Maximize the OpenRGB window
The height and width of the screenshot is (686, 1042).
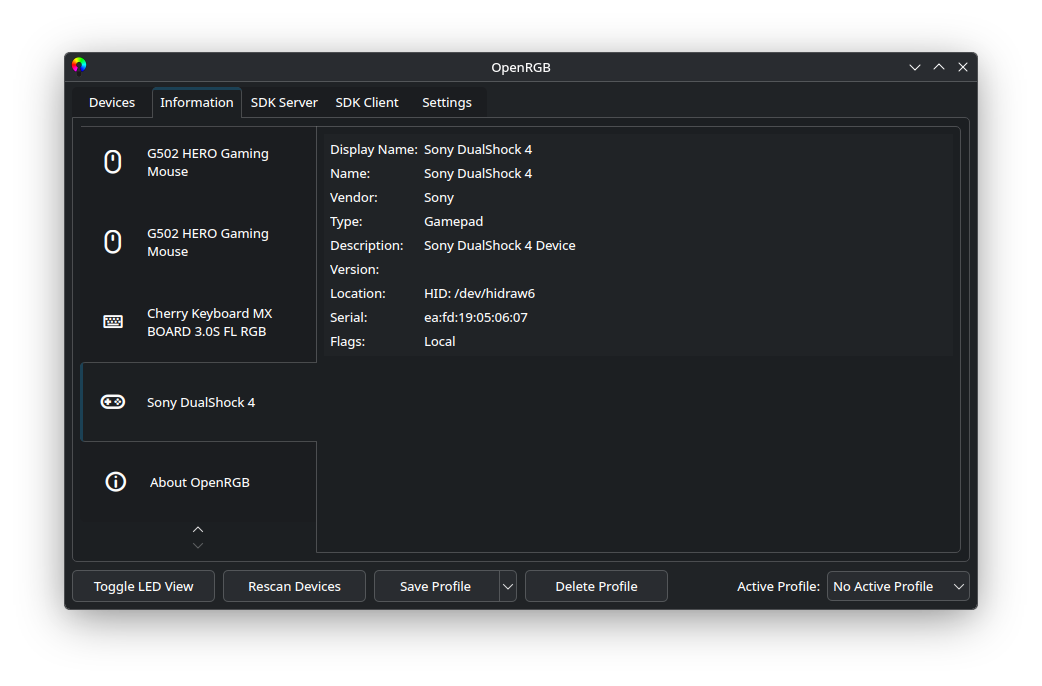click(x=939, y=67)
